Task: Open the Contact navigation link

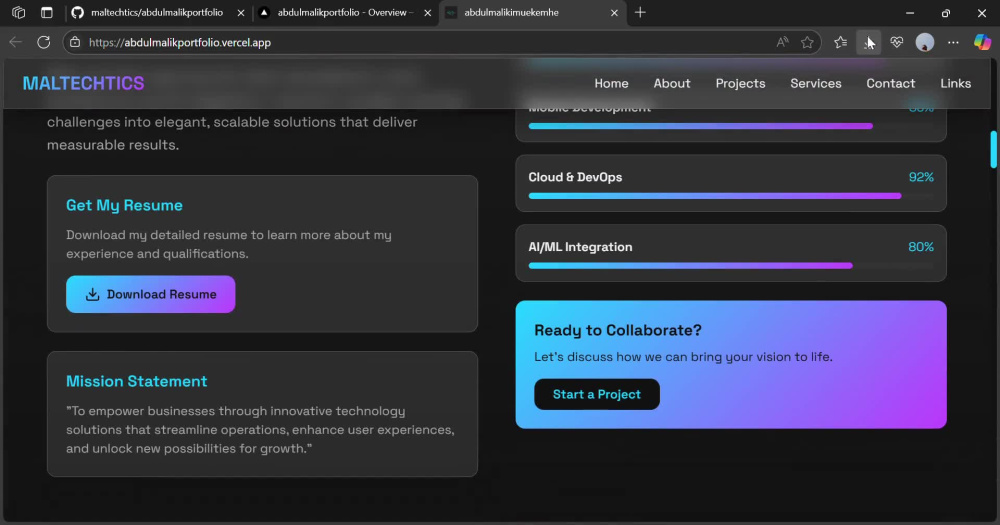Action: [890, 84]
